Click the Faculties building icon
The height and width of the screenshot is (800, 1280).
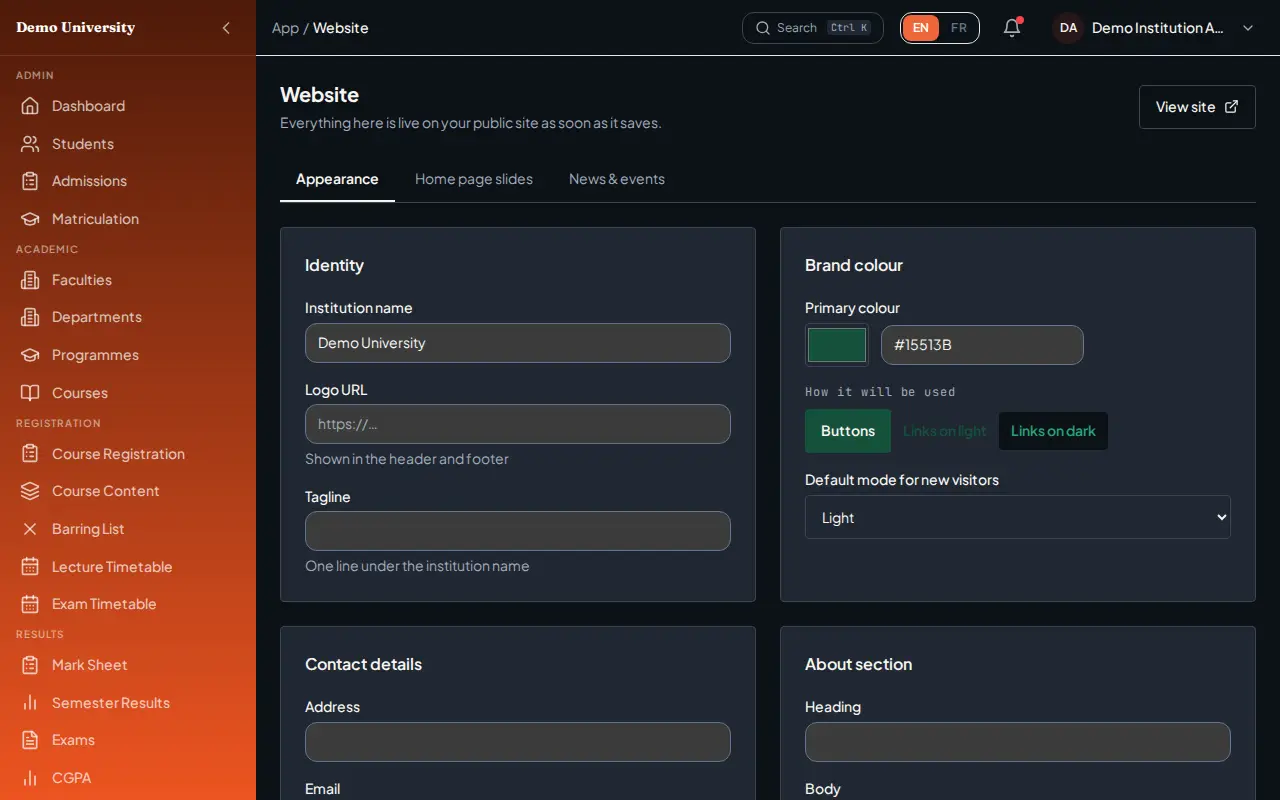[x=30, y=280]
